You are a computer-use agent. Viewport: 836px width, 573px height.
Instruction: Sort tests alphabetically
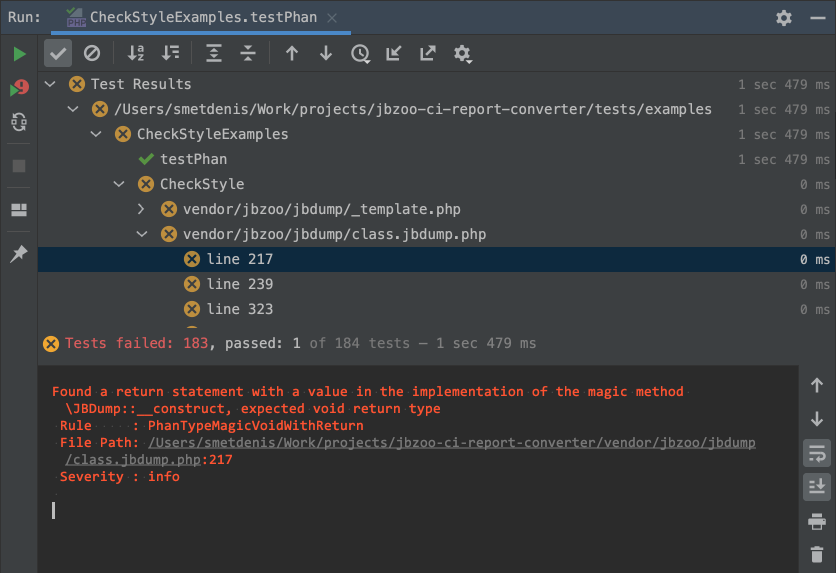point(136,53)
